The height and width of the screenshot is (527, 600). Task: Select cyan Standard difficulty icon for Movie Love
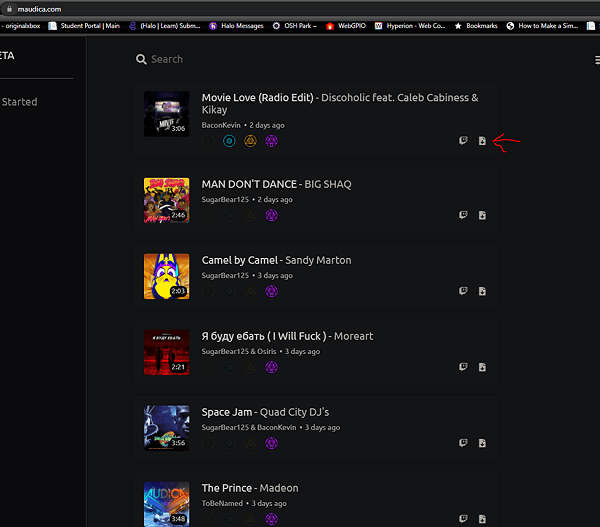click(229, 141)
